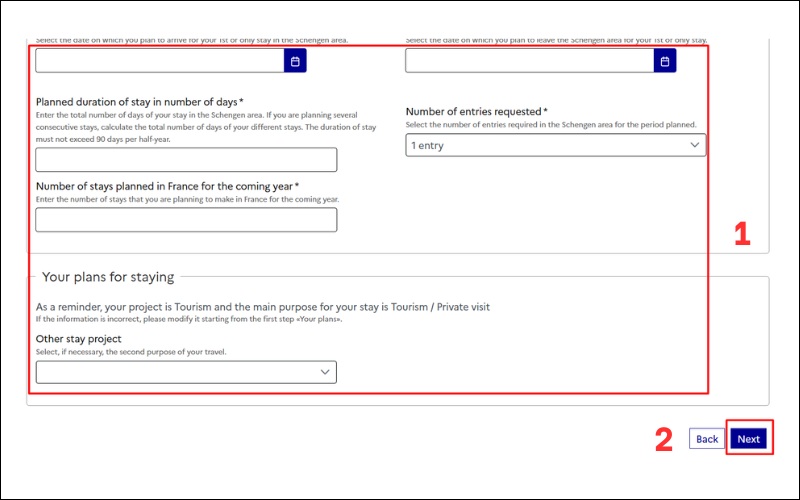Click the 'Planned duration of stay' label
The width and height of the screenshot is (800, 500).
[x=140, y=102]
